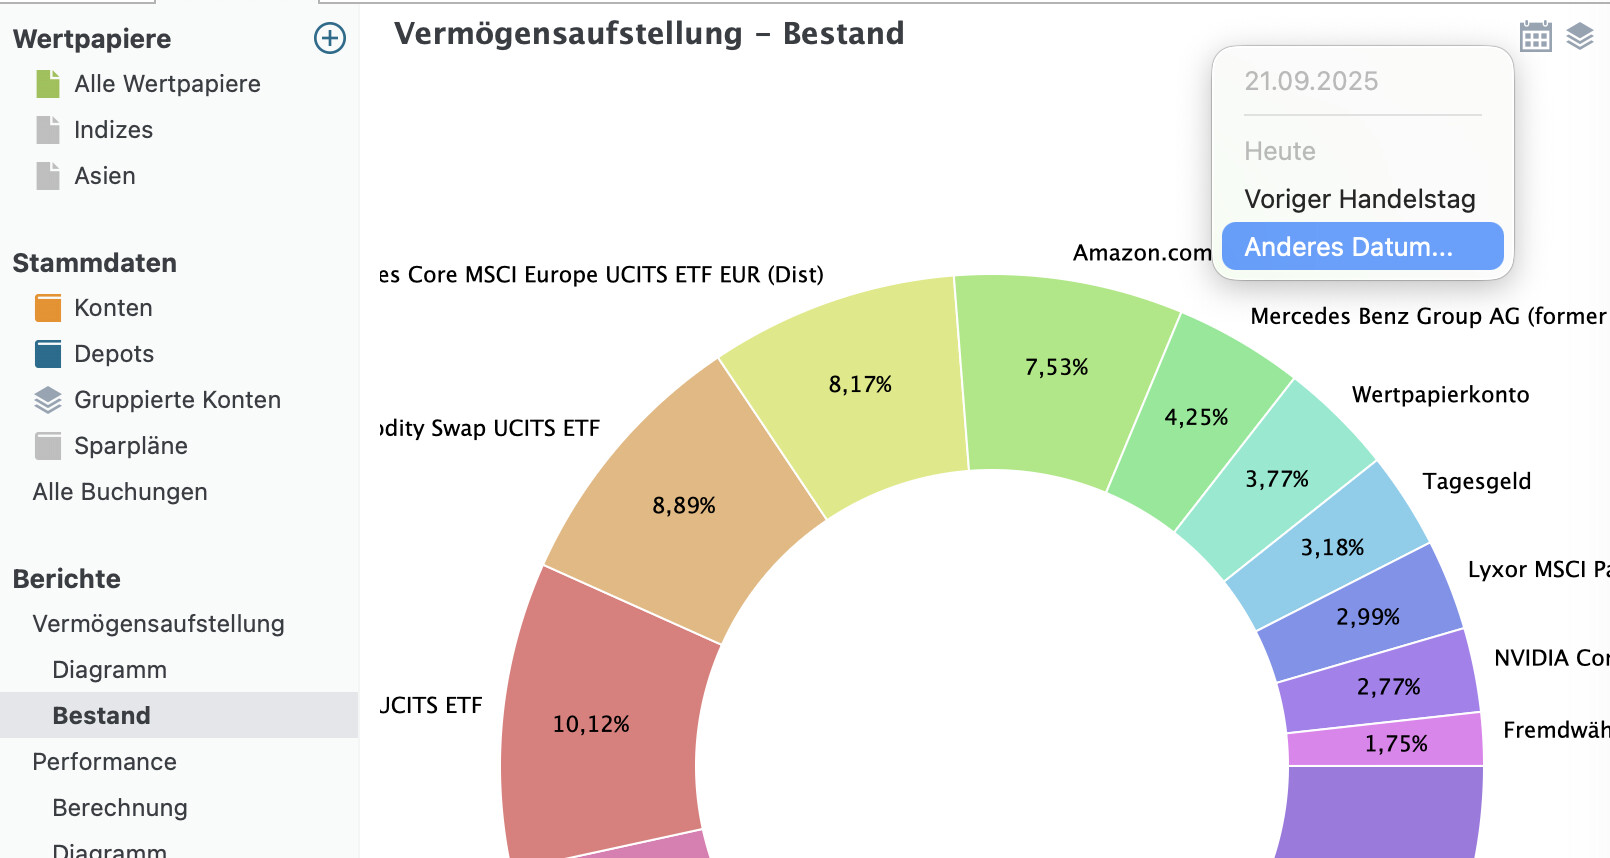Click the orange Konten icon
This screenshot has width=1610, height=858.
pos(48,308)
